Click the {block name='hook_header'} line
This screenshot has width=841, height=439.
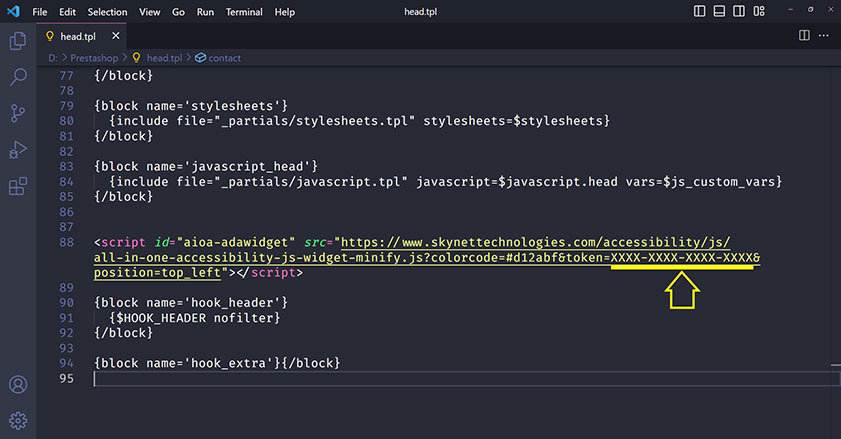tap(191, 303)
